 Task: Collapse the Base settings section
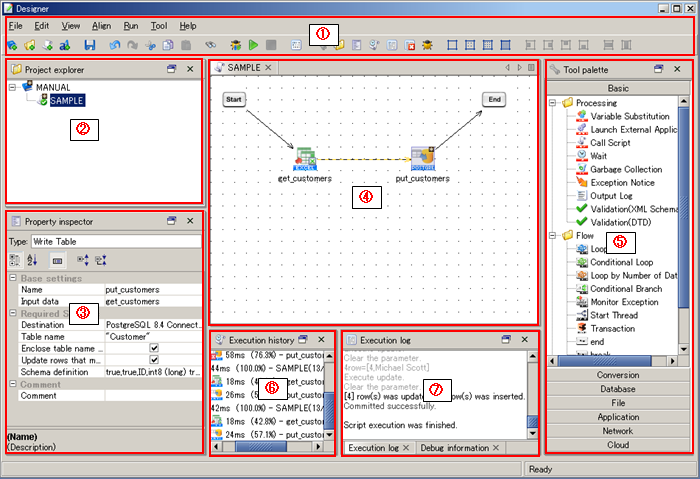(x=13, y=278)
